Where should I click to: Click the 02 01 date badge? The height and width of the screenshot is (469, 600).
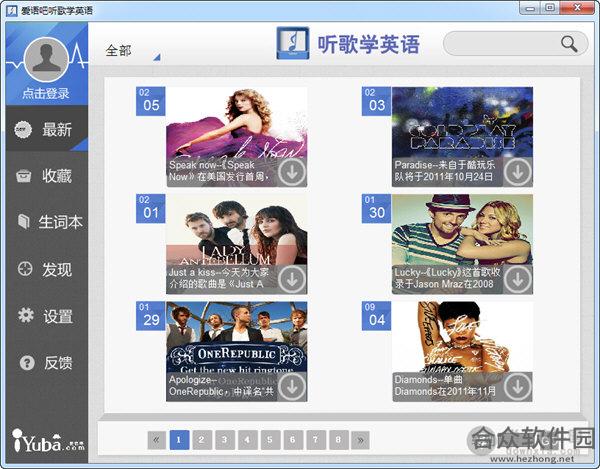click(151, 208)
